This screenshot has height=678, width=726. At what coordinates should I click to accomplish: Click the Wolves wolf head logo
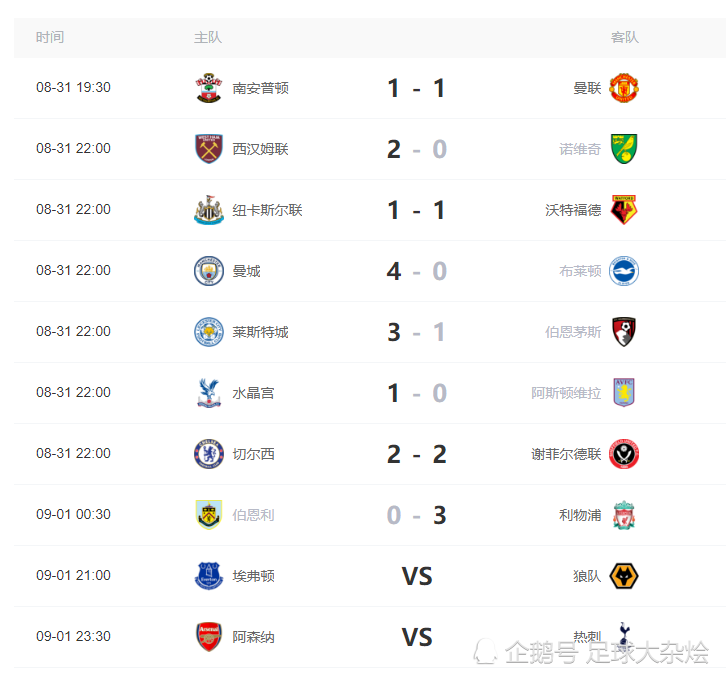click(624, 576)
